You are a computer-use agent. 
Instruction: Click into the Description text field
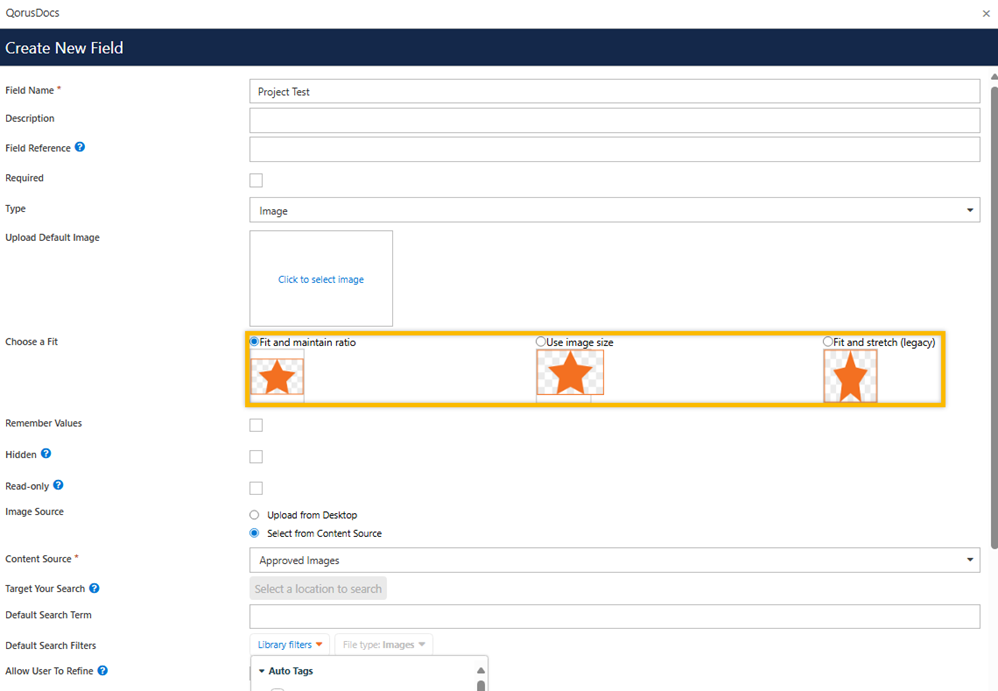click(614, 121)
